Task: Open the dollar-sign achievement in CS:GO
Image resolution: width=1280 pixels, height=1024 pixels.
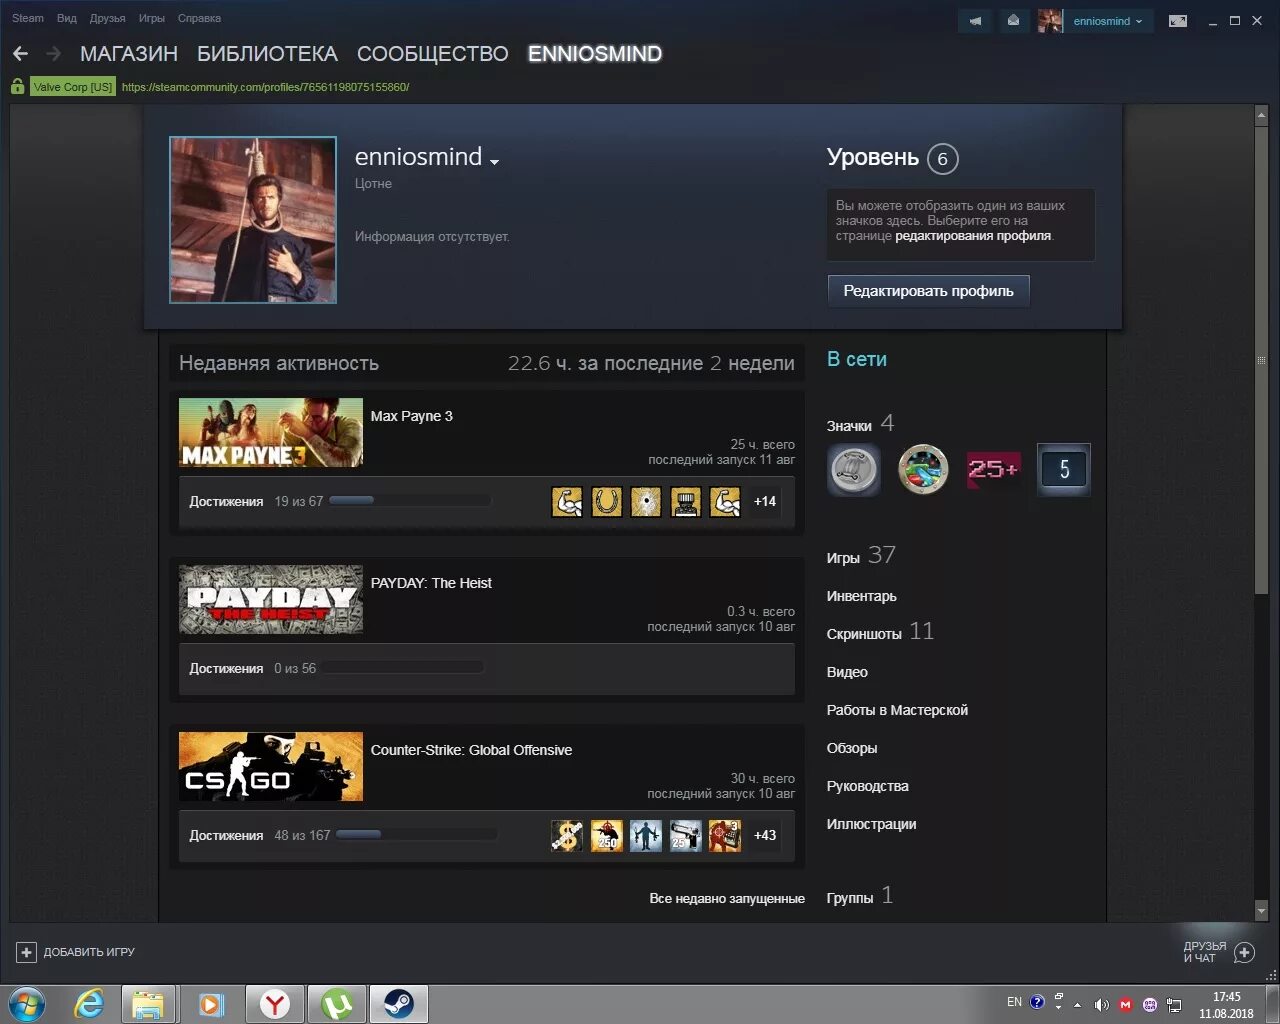Action: coord(567,835)
